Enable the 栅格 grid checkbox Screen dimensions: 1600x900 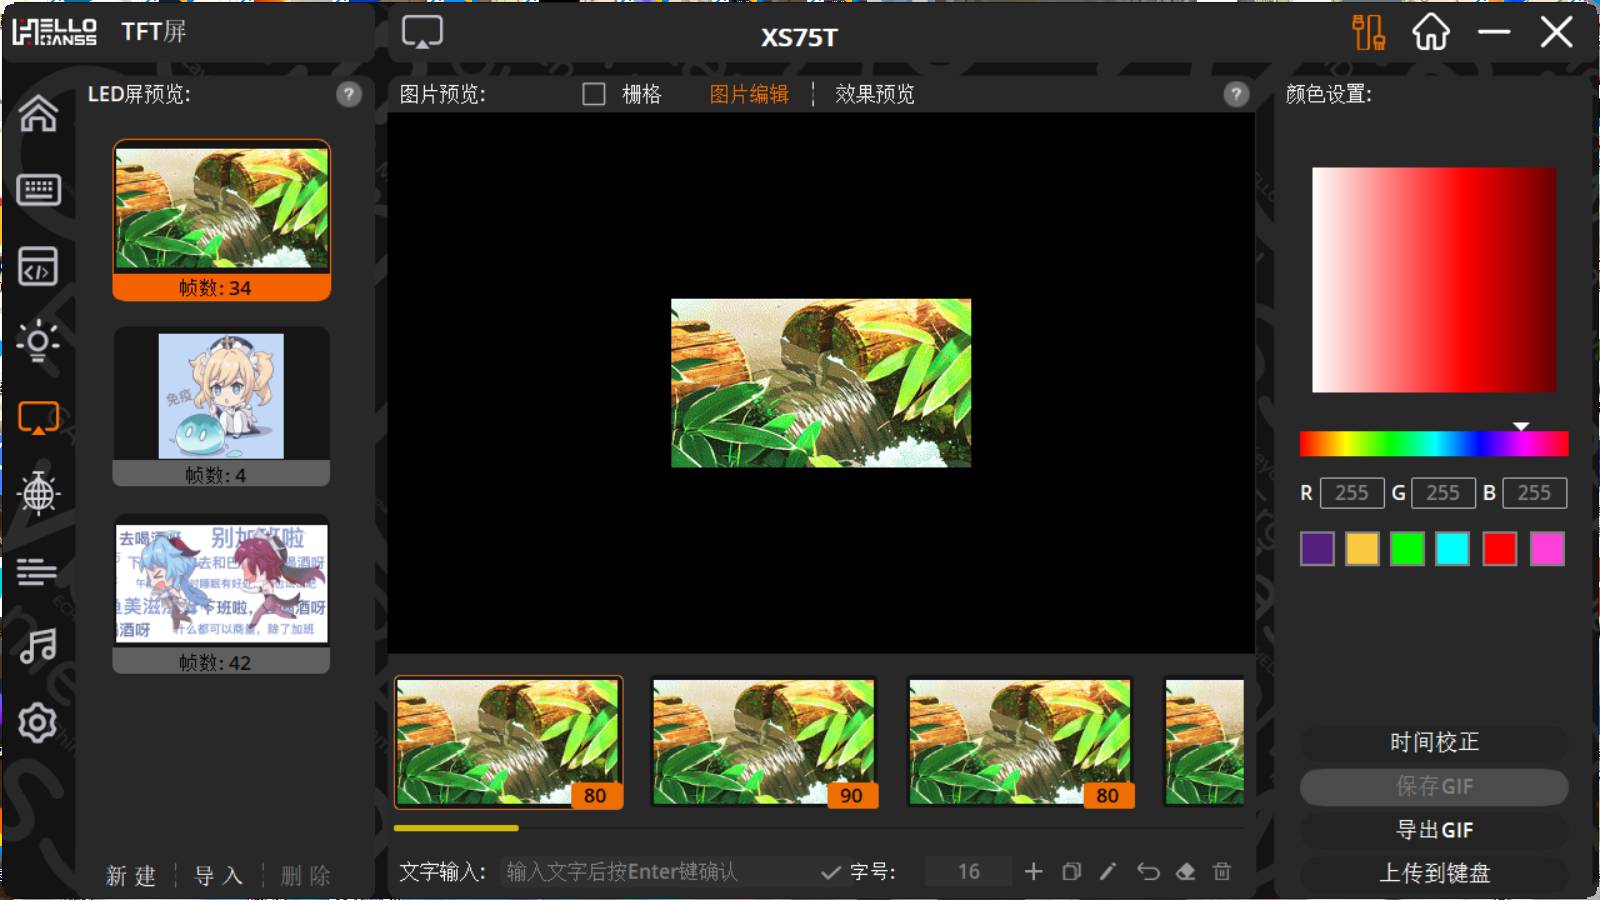pyautogui.click(x=594, y=94)
